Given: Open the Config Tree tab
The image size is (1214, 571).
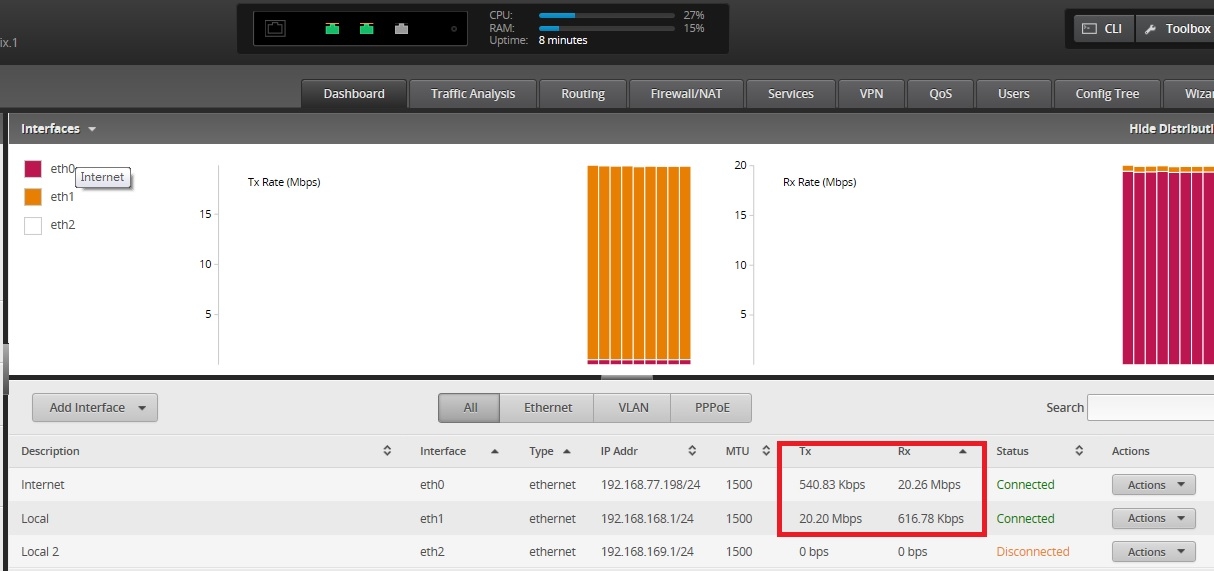Looking at the screenshot, I should 1107,94.
